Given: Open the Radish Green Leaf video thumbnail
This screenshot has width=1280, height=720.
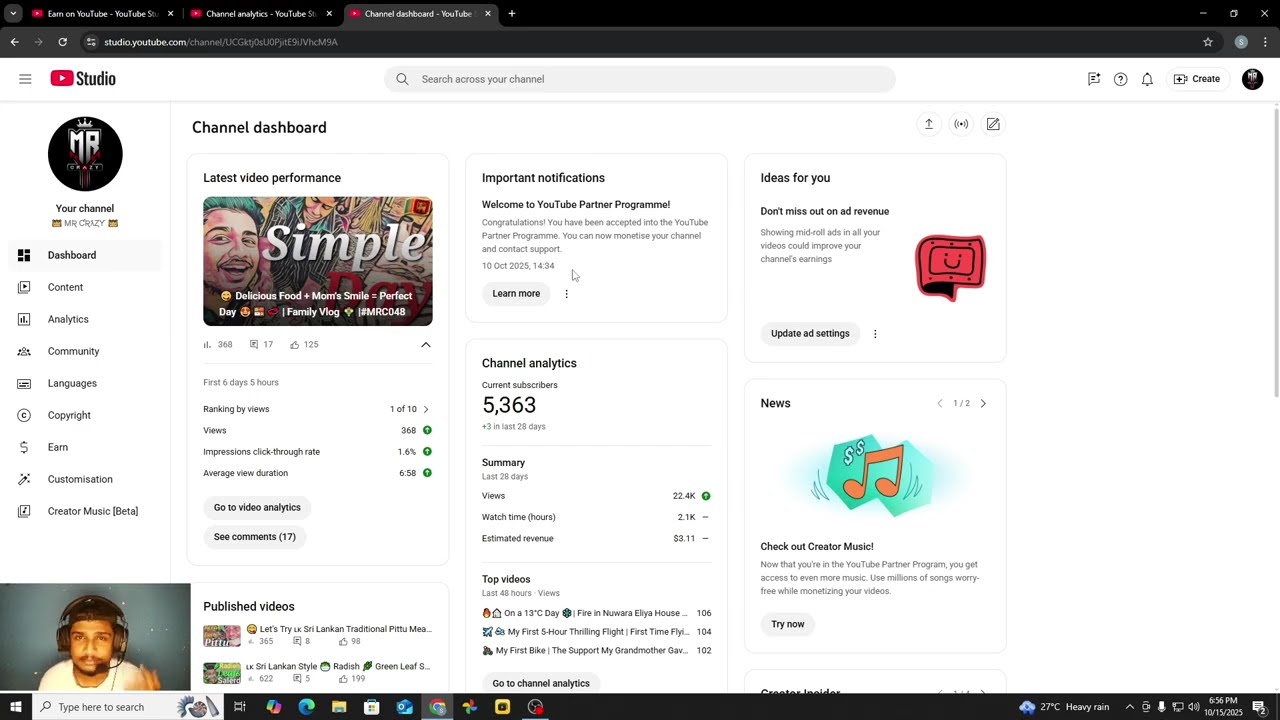Looking at the screenshot, I should [x=222, y=673].
